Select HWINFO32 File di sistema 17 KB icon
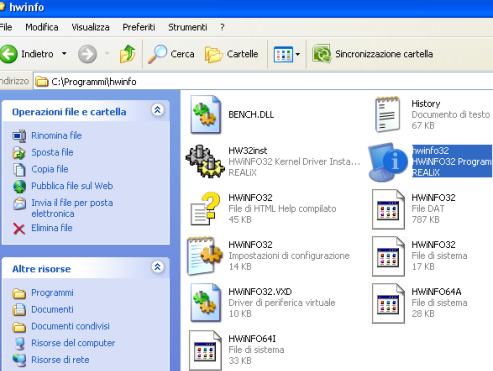Viewport: 493px width, 371px height. coord(389,256)
